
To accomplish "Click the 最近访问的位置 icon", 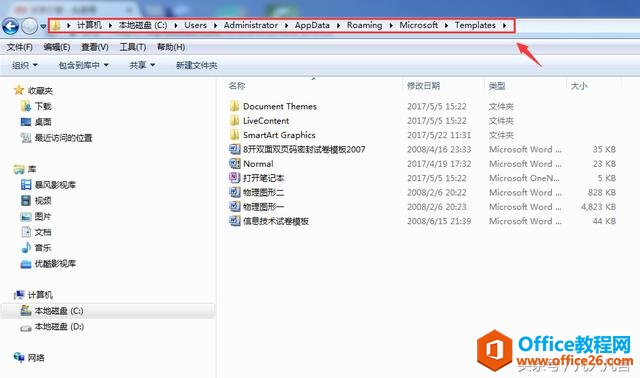I will (26, 138).
